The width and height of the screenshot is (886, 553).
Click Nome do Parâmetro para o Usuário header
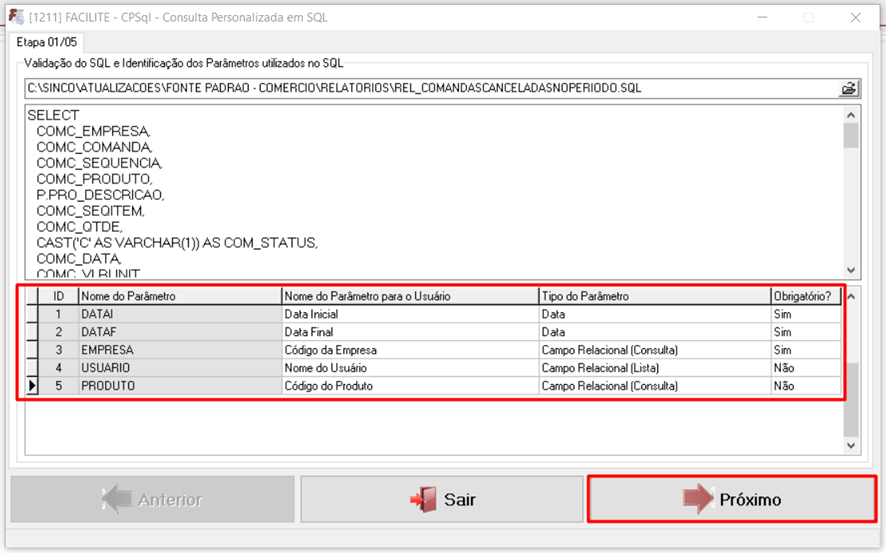pos(410,296)
